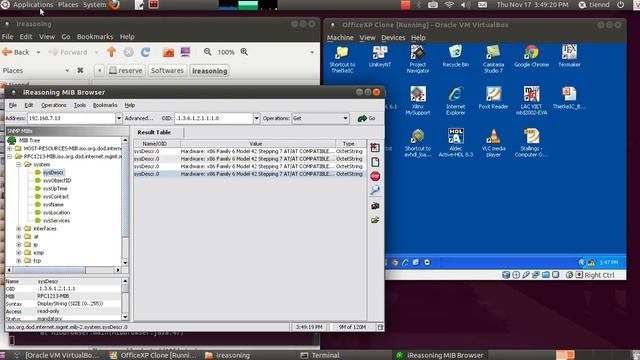Click the magnifier find icon beside results

(375, 190)
